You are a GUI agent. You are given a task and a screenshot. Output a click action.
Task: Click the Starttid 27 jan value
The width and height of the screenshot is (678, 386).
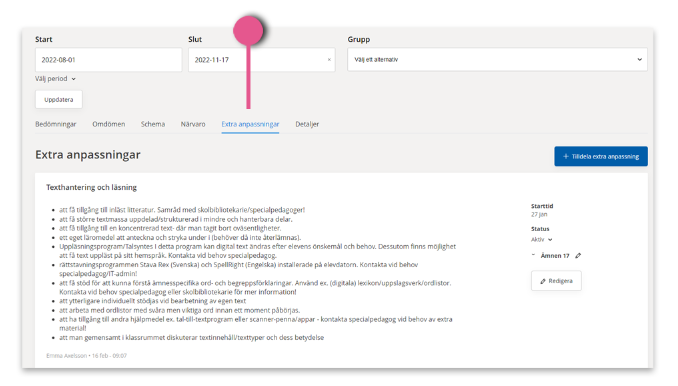tap(539, 214)
